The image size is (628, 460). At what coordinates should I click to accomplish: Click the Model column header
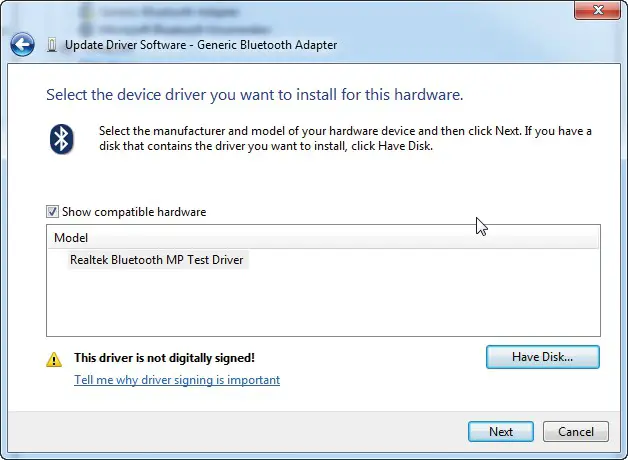tap(323, 238)
